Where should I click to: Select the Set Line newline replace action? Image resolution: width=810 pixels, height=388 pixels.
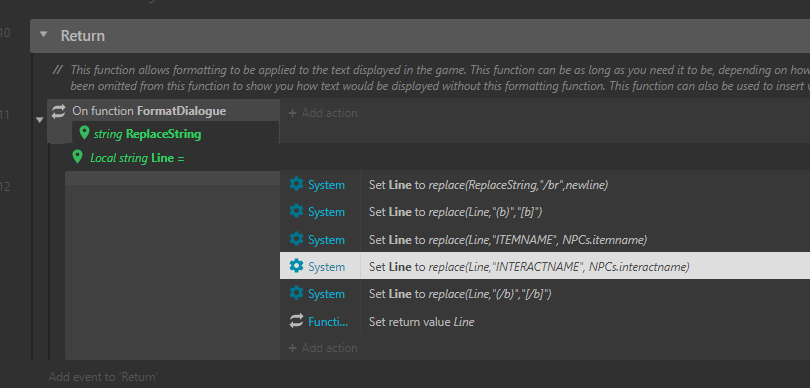coord(488,184)
